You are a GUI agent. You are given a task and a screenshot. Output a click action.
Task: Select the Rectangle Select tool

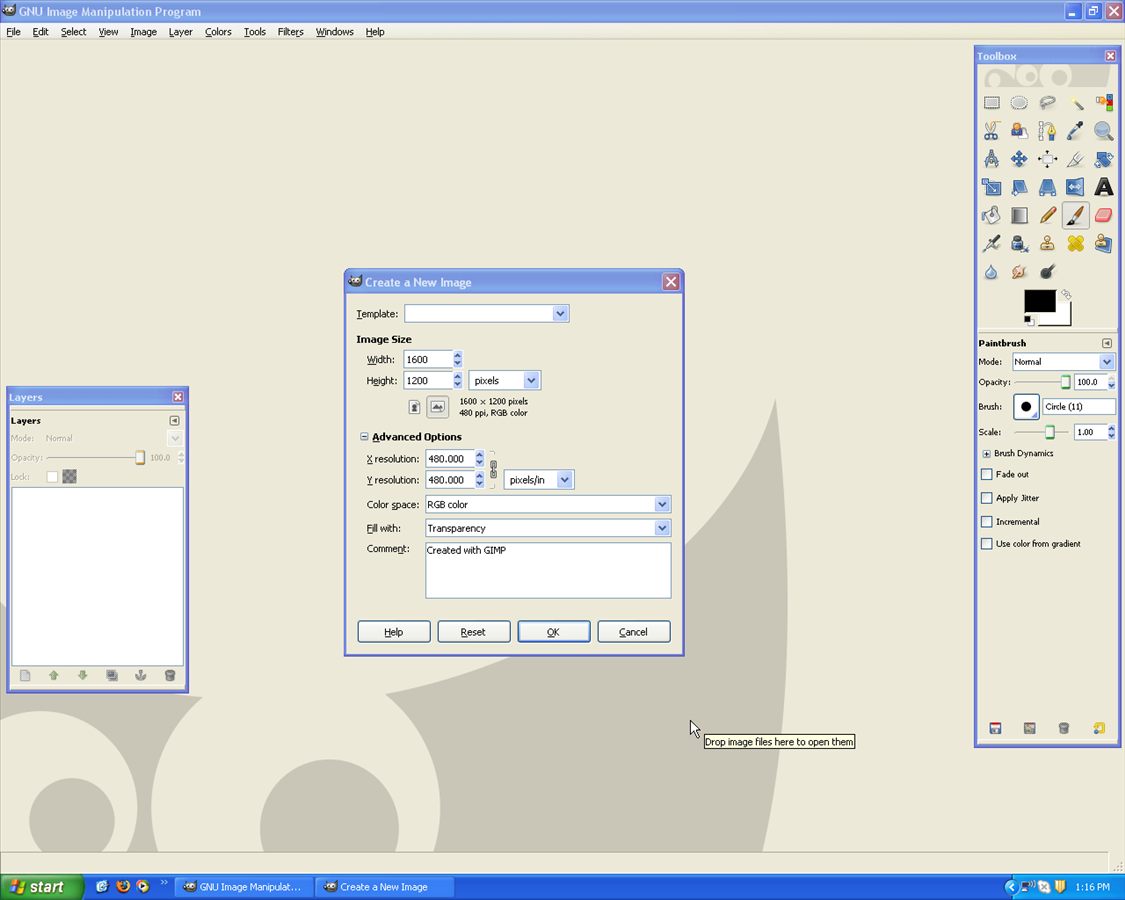[x=991, y=103]
